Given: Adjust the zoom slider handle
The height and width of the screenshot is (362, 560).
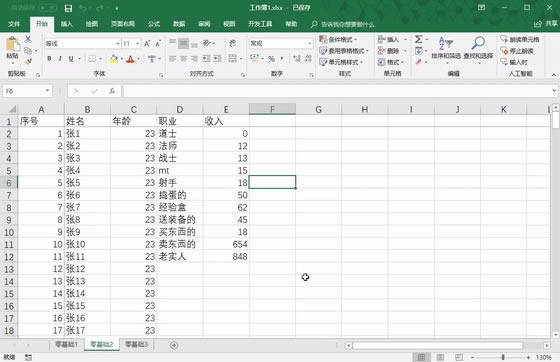Looking at the screenshot, I should coord(503,357).
